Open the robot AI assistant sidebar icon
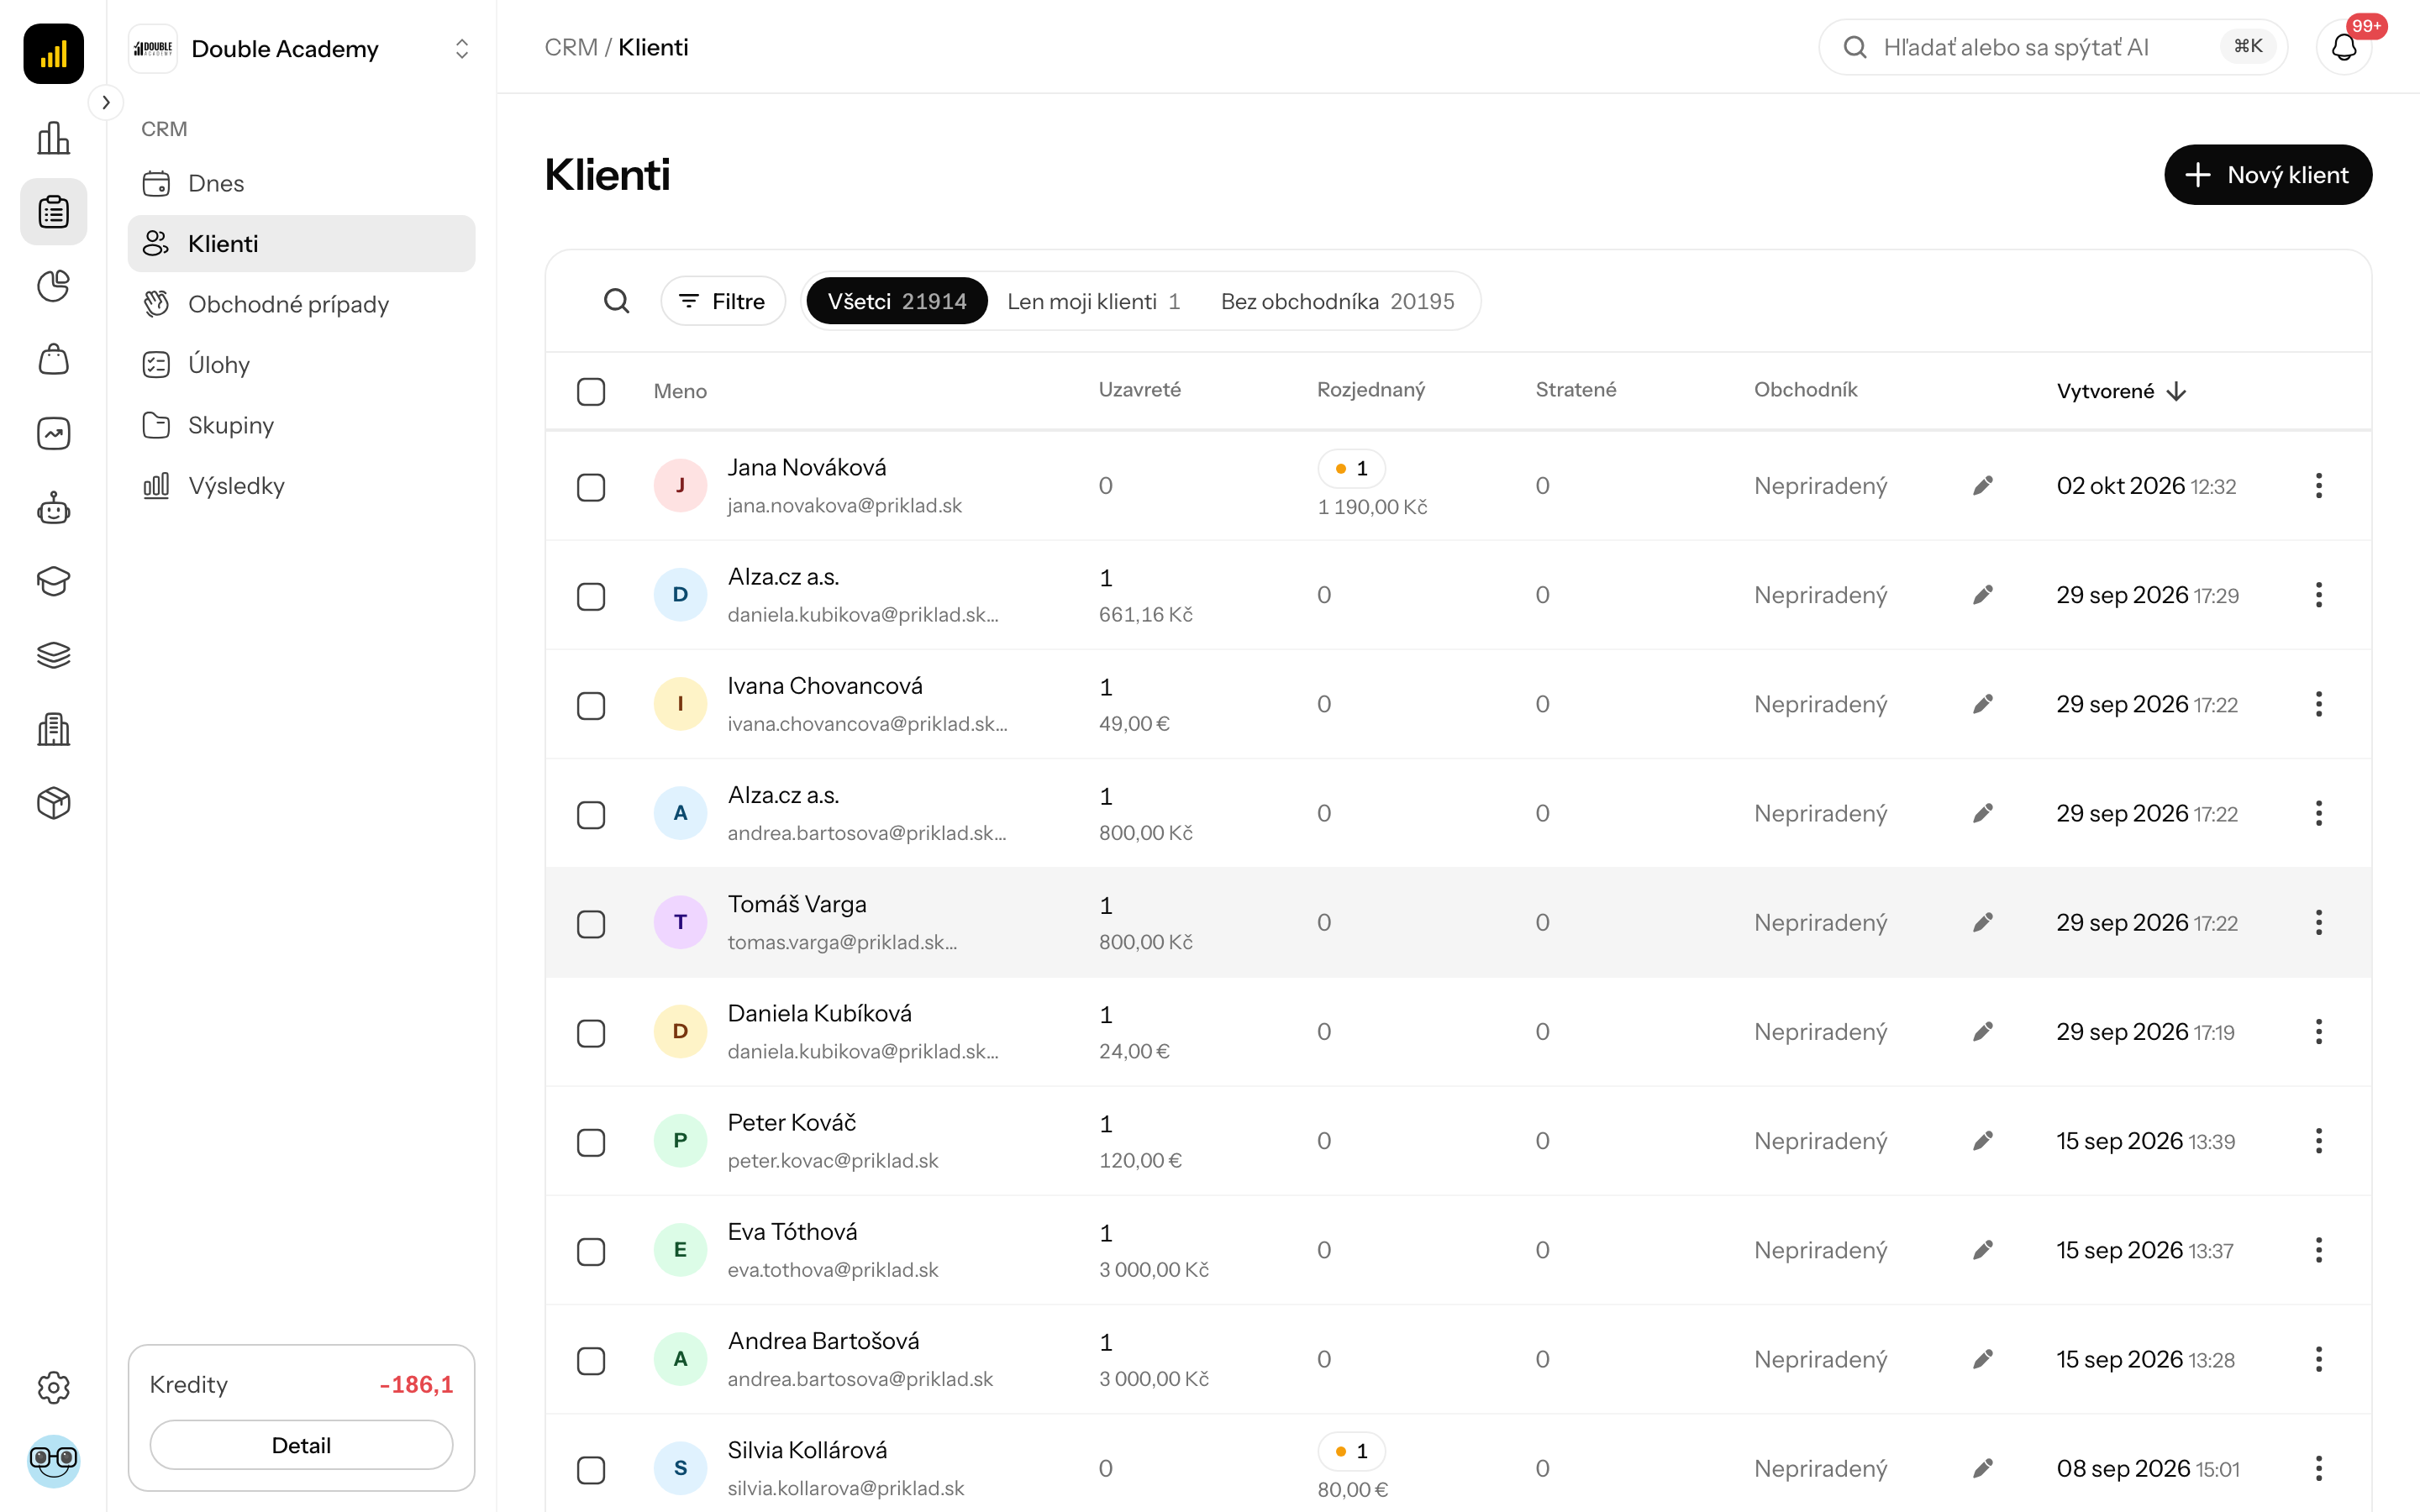Image resolution: width=2420 pixels, height=1512 pixels. click(53, 508)
